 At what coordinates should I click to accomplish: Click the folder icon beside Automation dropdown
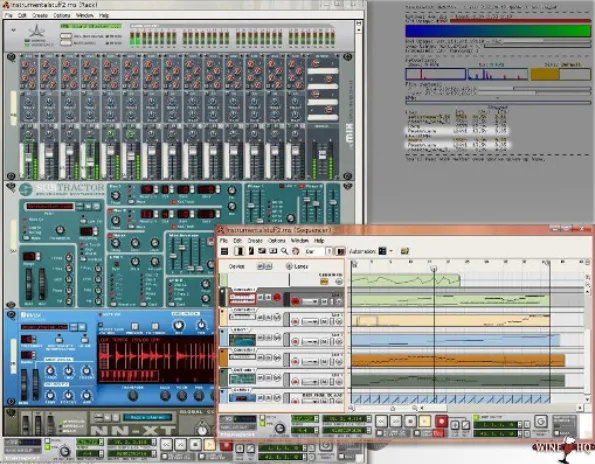405,251
